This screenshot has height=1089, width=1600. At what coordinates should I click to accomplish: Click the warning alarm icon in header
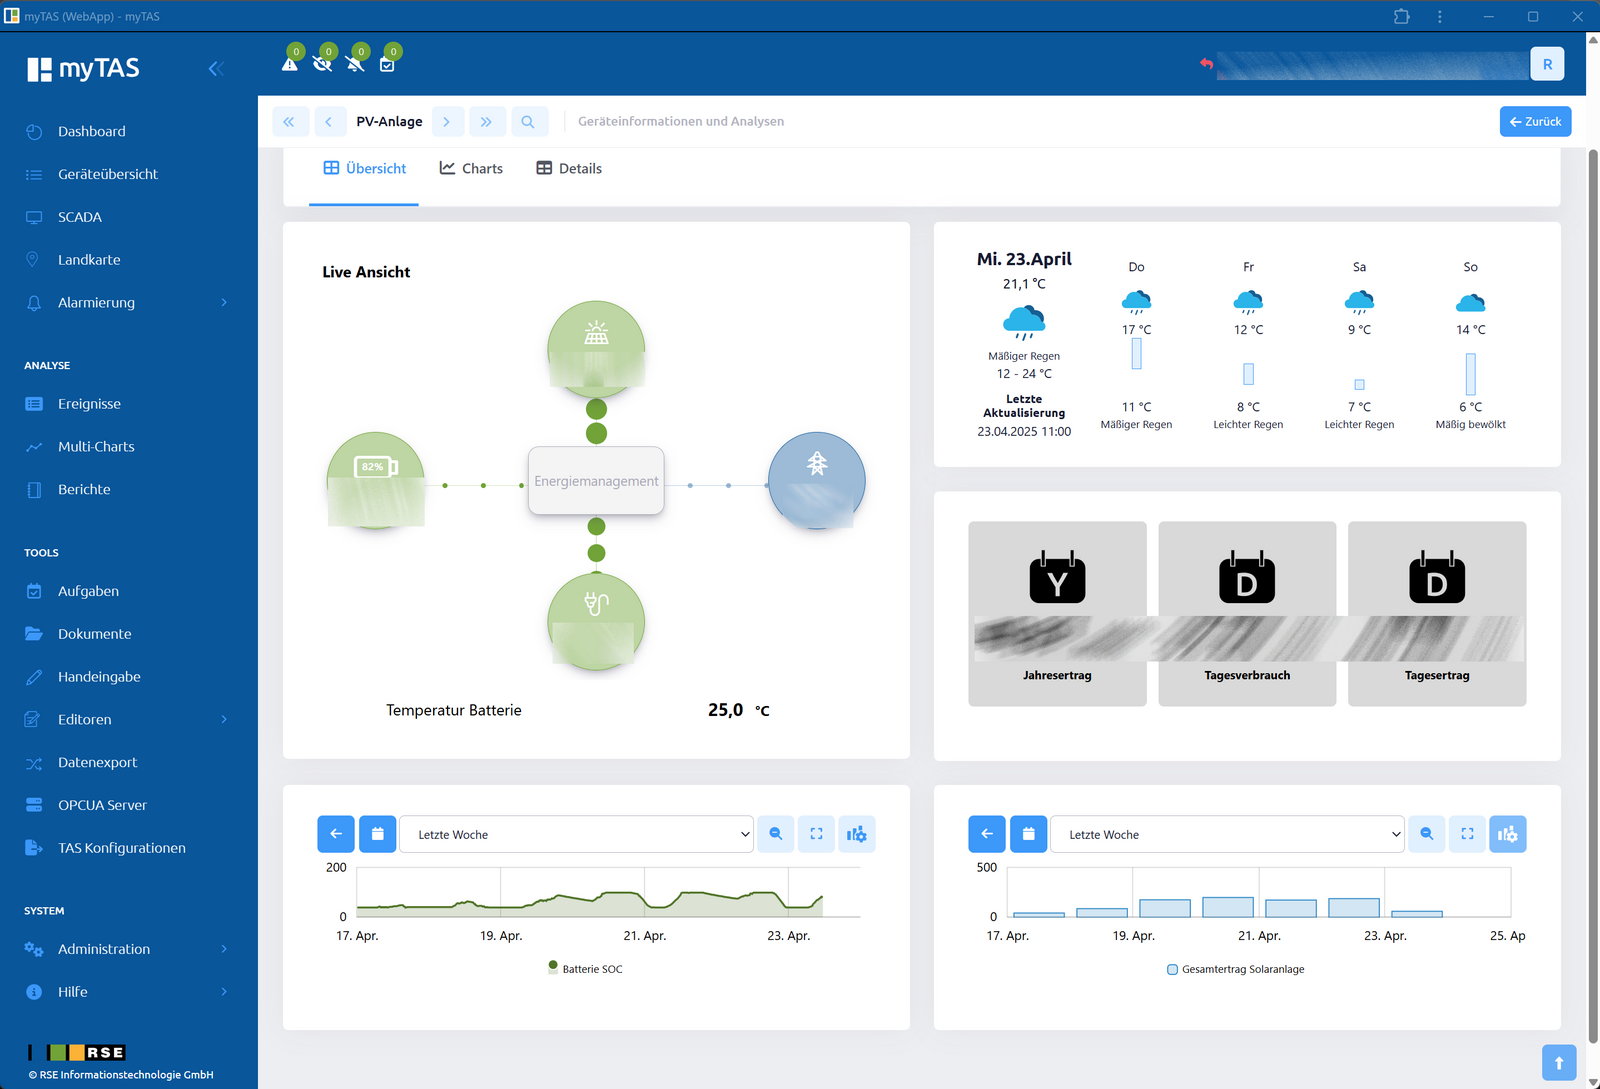pyautogui.click(x=290, y=64)
